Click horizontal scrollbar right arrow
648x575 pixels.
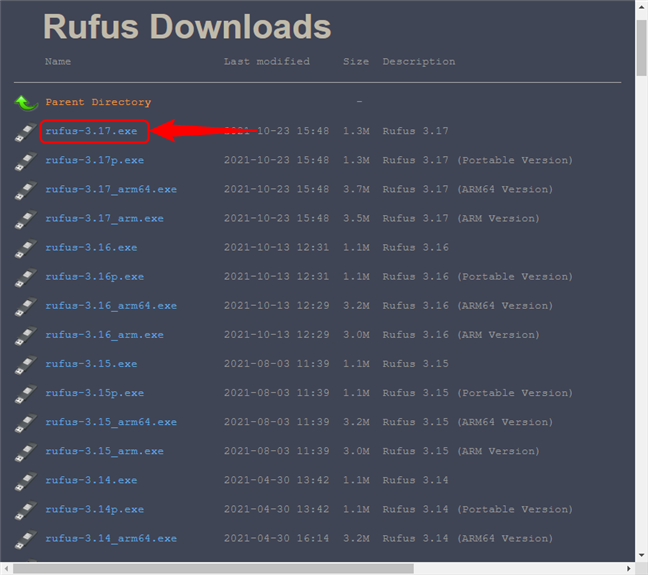629,568
